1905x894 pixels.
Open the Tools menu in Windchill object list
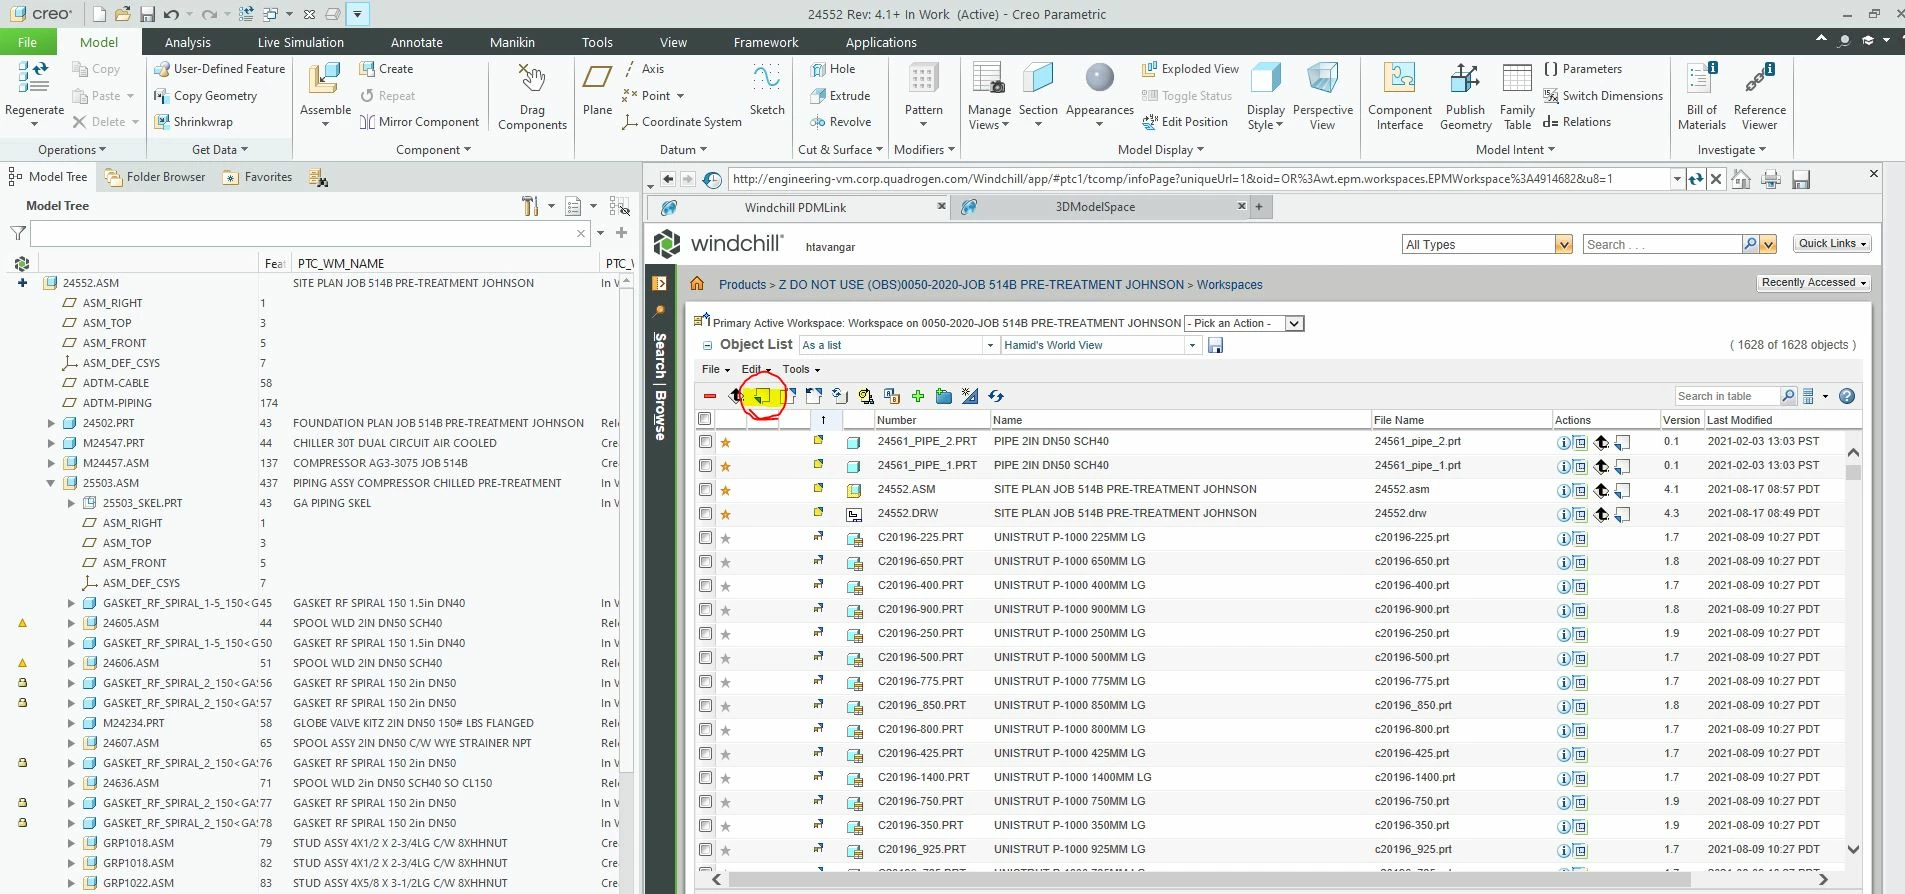point(801,369)
